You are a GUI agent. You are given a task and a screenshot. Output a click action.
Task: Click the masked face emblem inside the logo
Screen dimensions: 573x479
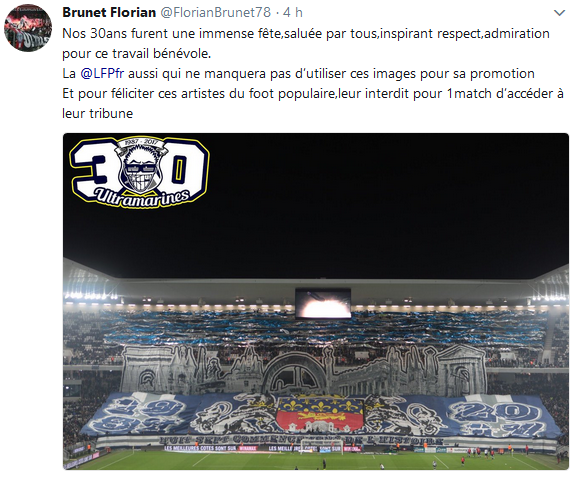tap(140, 166)
